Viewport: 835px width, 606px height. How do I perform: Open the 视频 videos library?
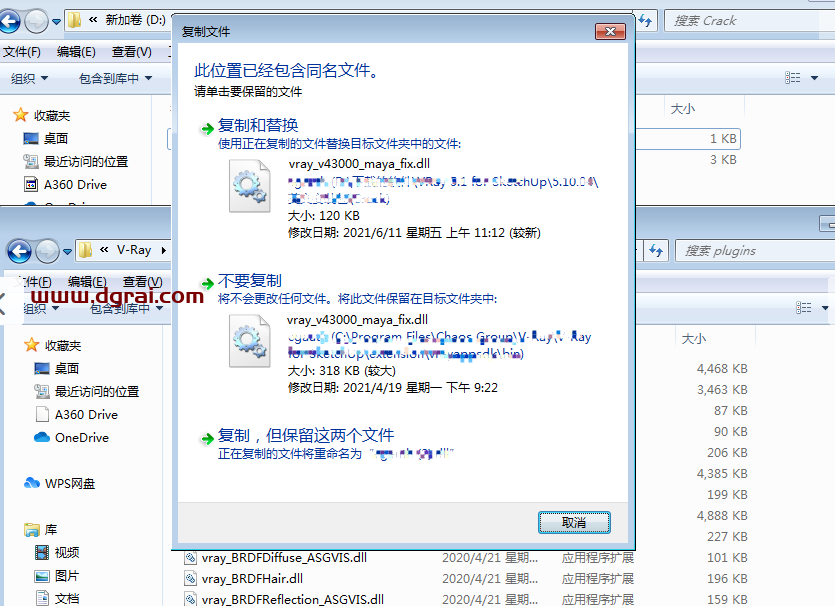click(66, 552)
